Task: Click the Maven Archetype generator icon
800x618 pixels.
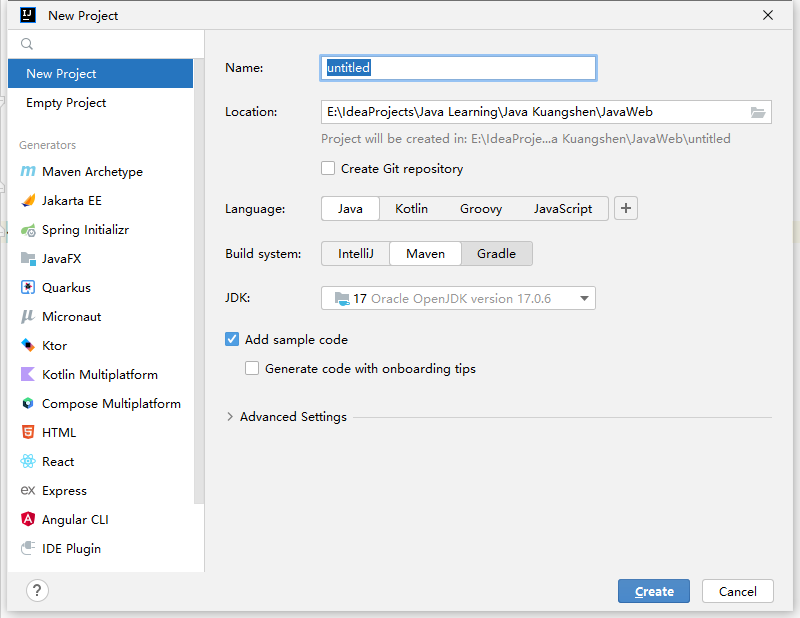Action: pyautogui.click(x=28, y=171)
